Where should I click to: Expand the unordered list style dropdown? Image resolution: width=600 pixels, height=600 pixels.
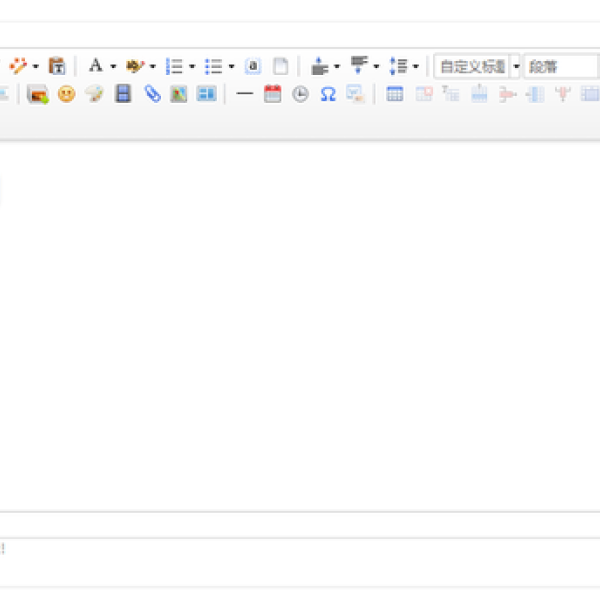tap(231, 67)
